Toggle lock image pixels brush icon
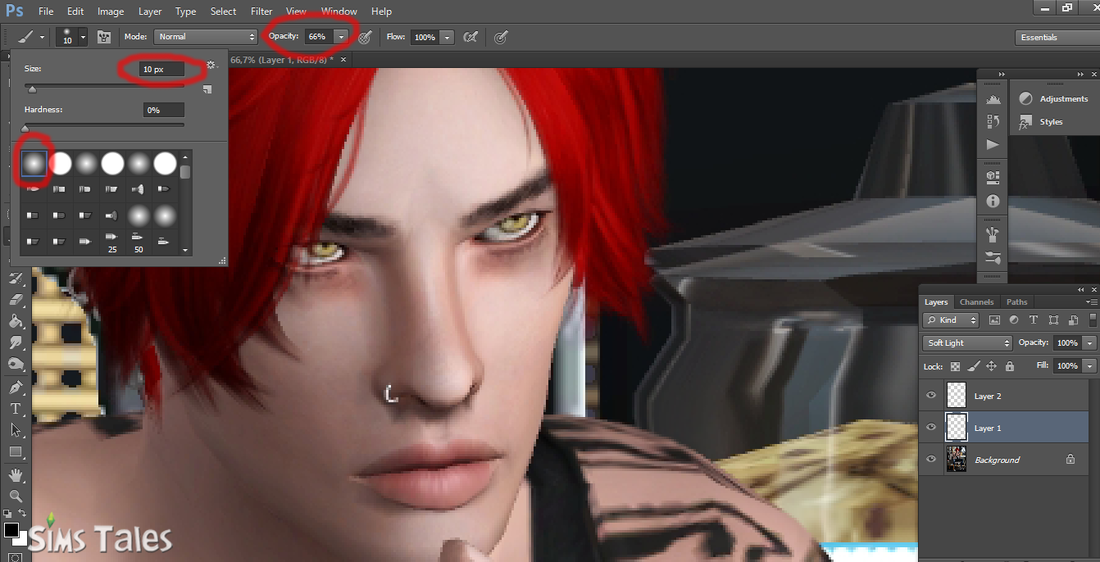This screenshot has height=562, width=1100. 973,366
